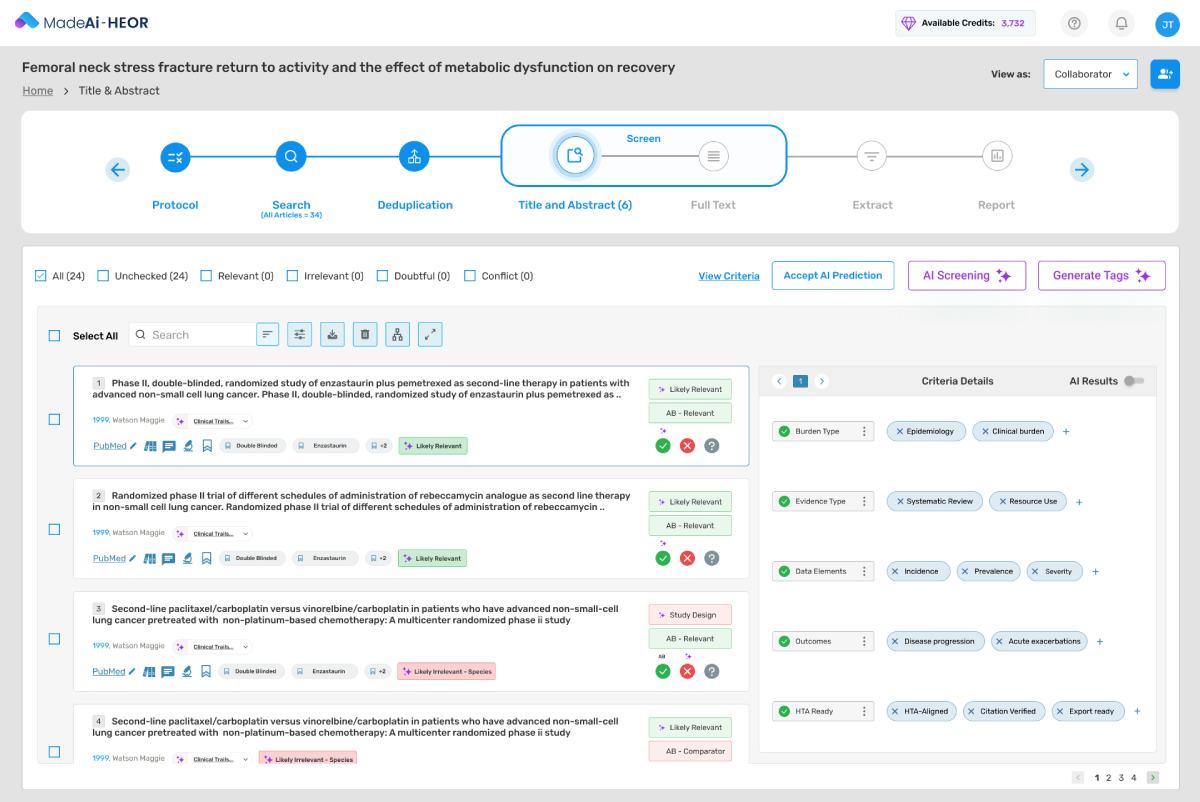Image resolution: width=1200 pixels, height=802 pixels.
Task: Go to the Protocol step
Action: (175, 157)
